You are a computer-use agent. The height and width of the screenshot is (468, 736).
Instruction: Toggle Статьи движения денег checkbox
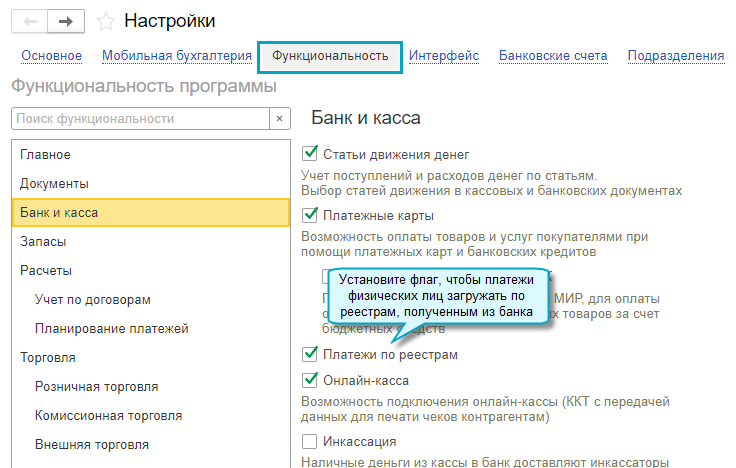pyautogui.click(x=310, y=154)
